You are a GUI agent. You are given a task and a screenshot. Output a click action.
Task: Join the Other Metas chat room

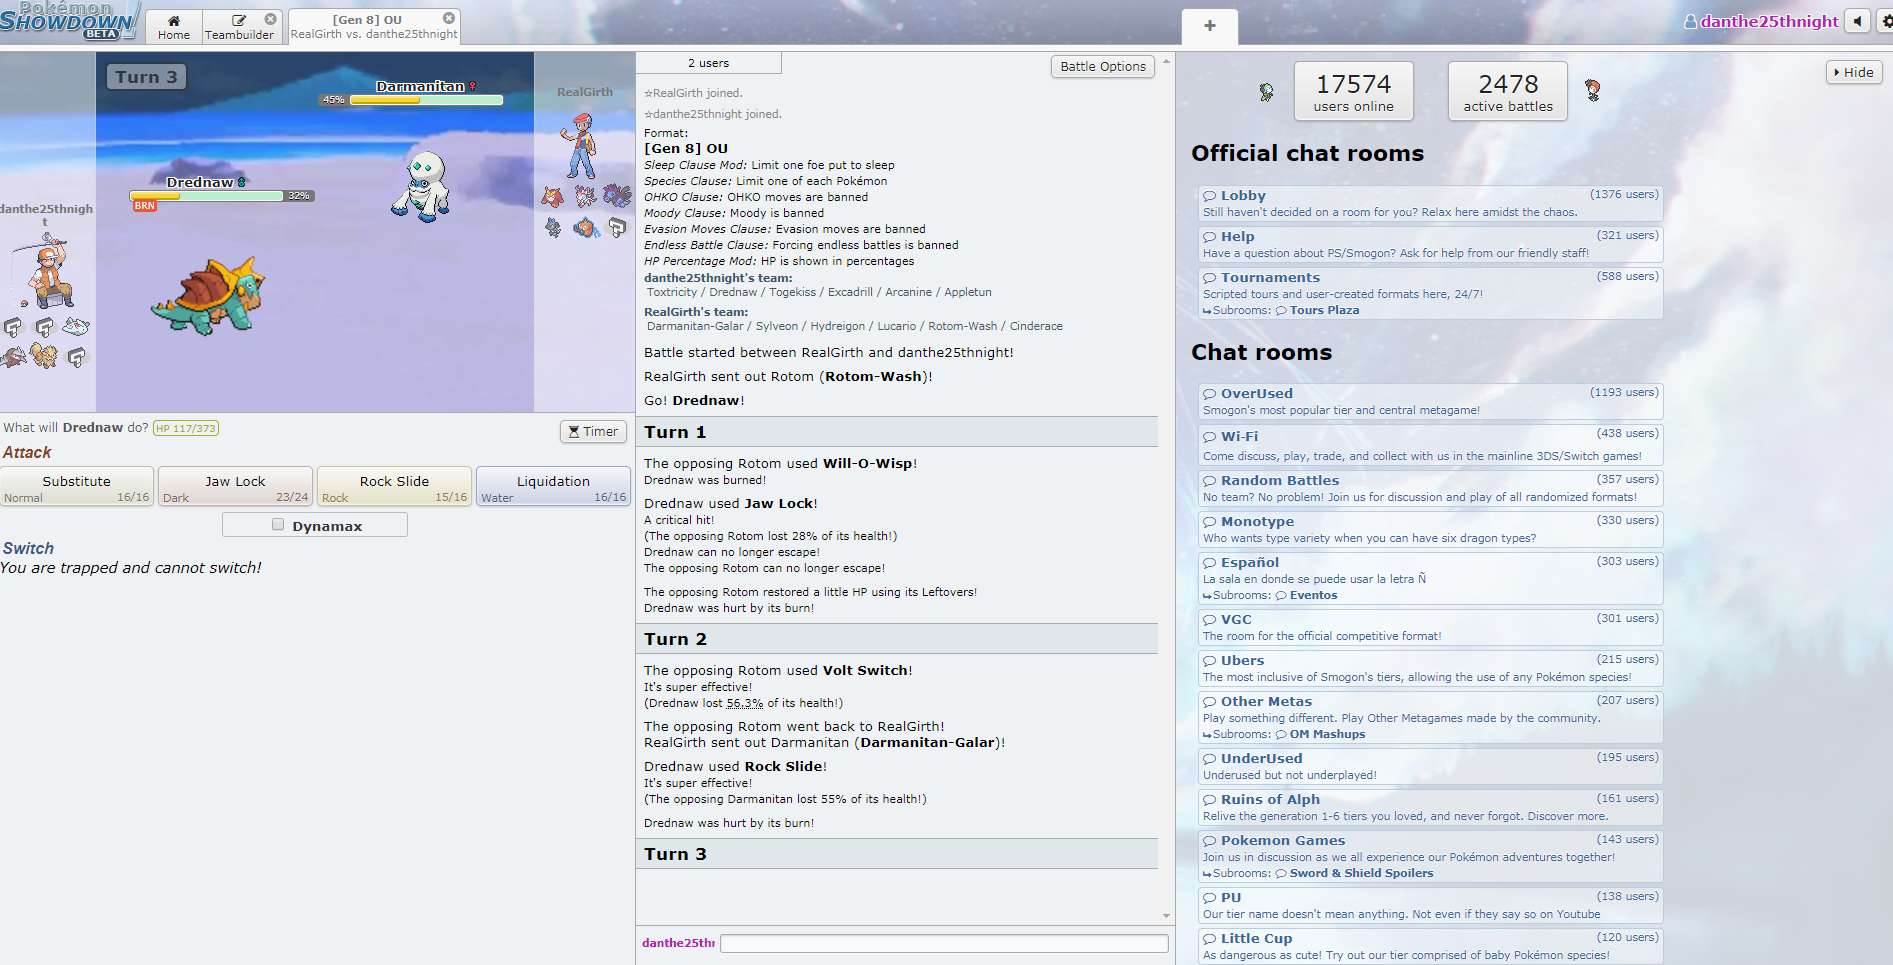pyautogui.click(x=1430, y=717)
